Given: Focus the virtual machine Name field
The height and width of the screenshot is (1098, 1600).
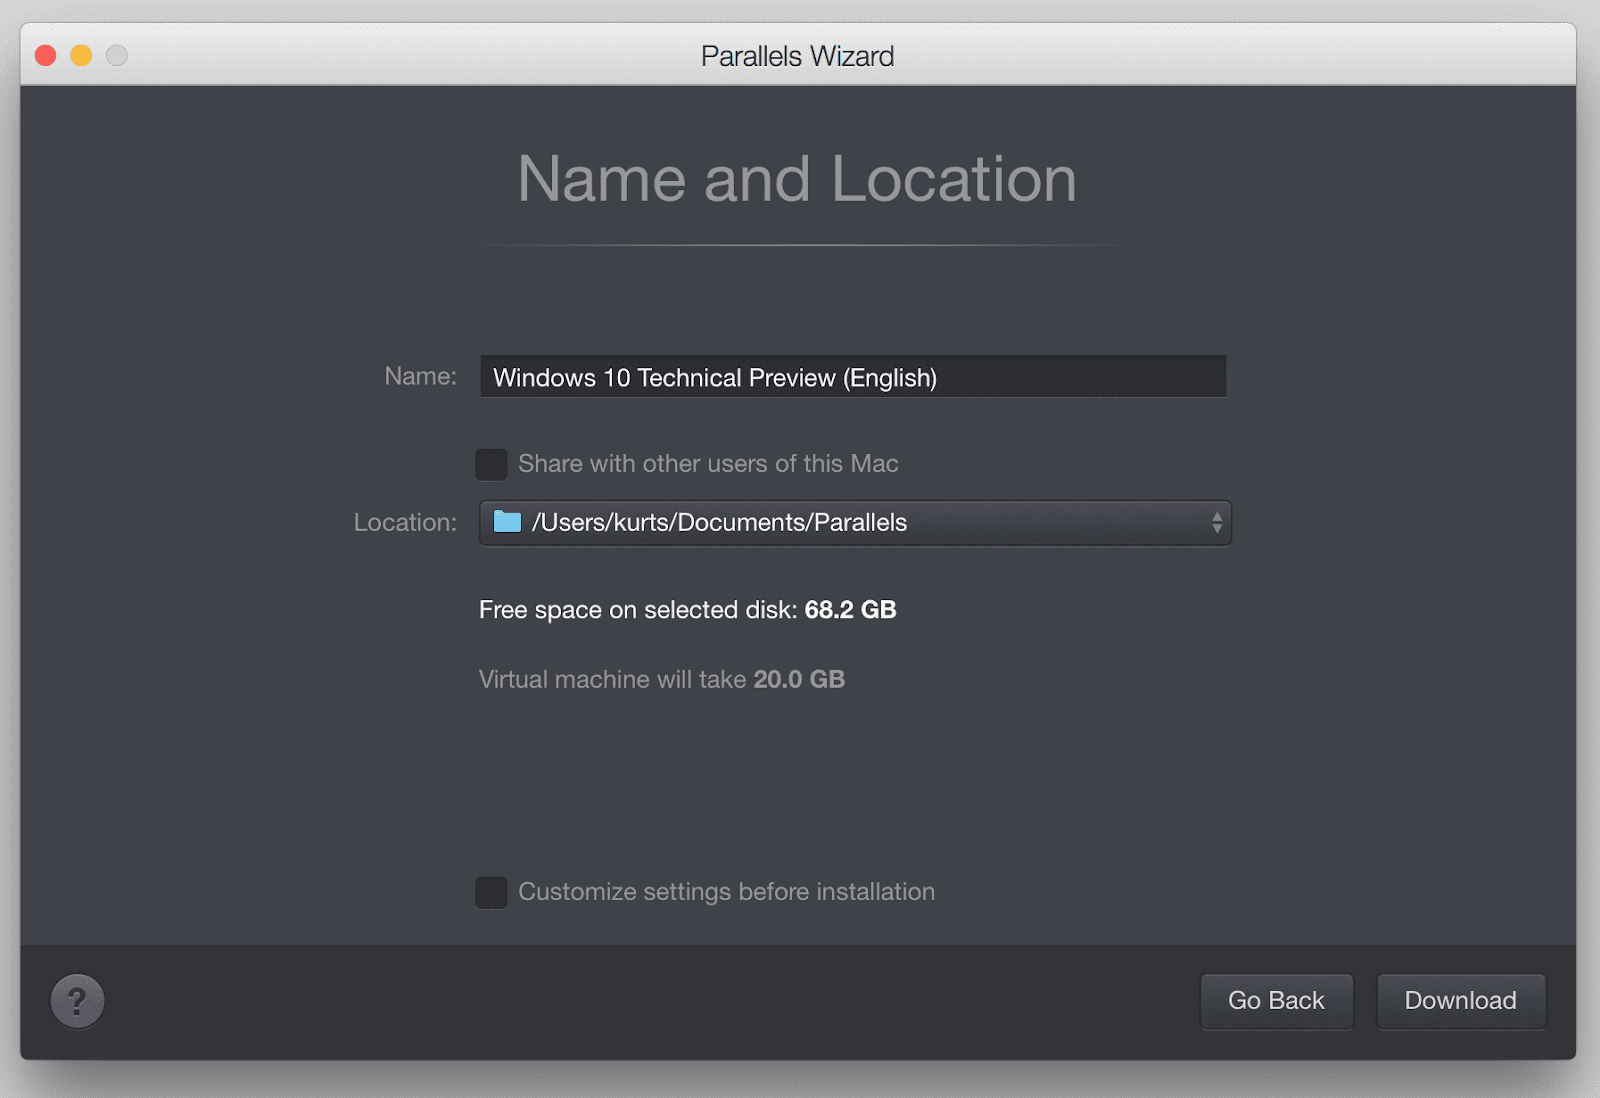Looking at the screenshot, I should point(853,377).
